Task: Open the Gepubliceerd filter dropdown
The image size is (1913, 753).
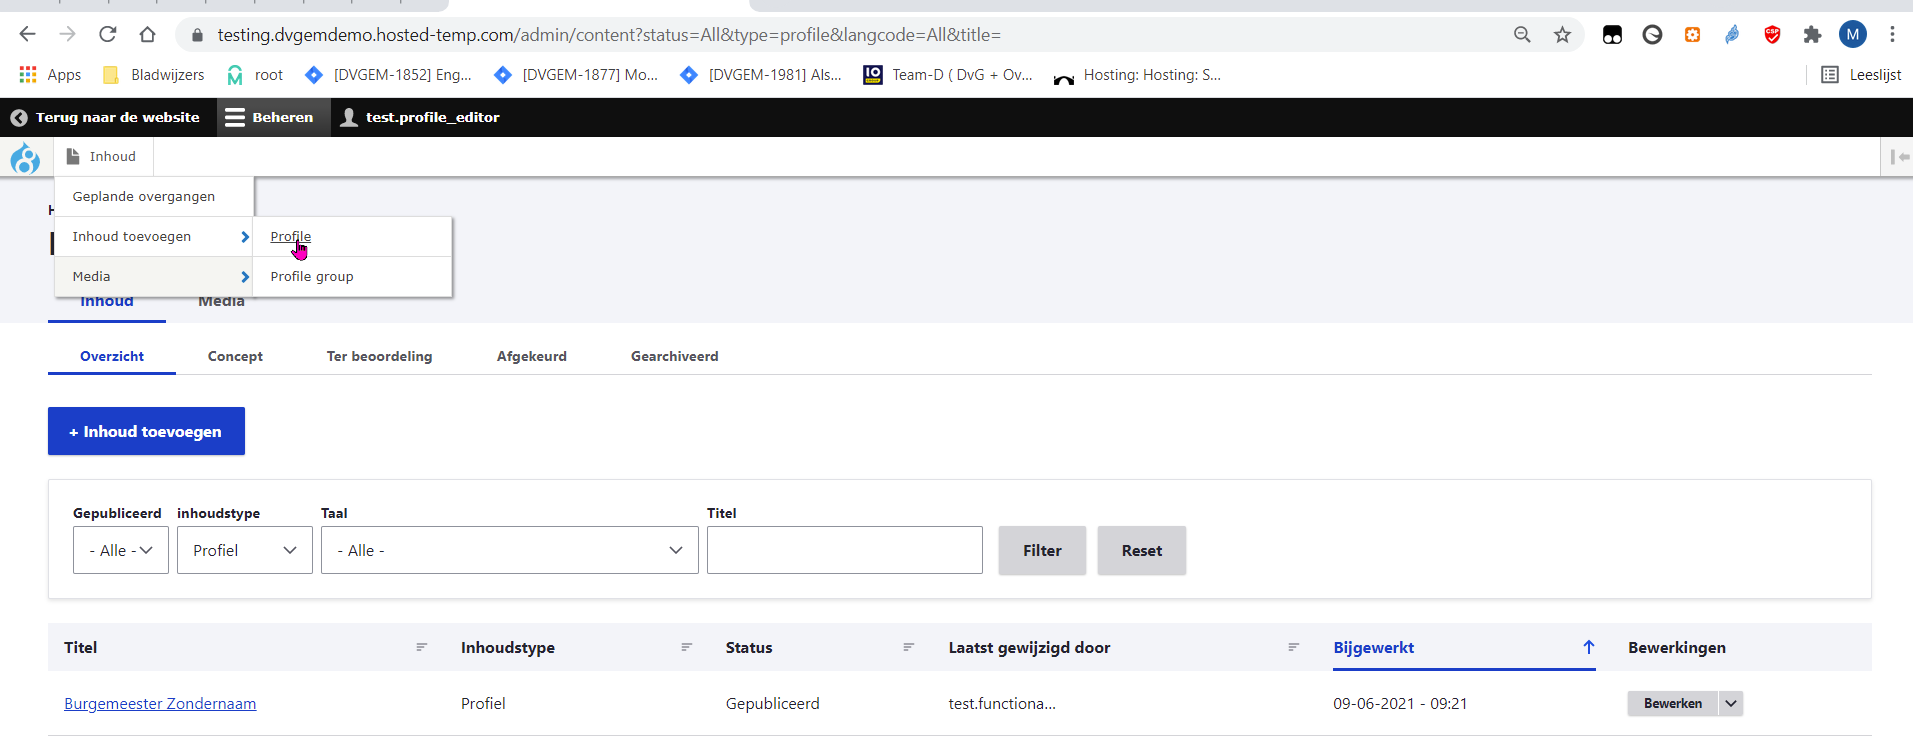Action: click(x=121, y=551)
